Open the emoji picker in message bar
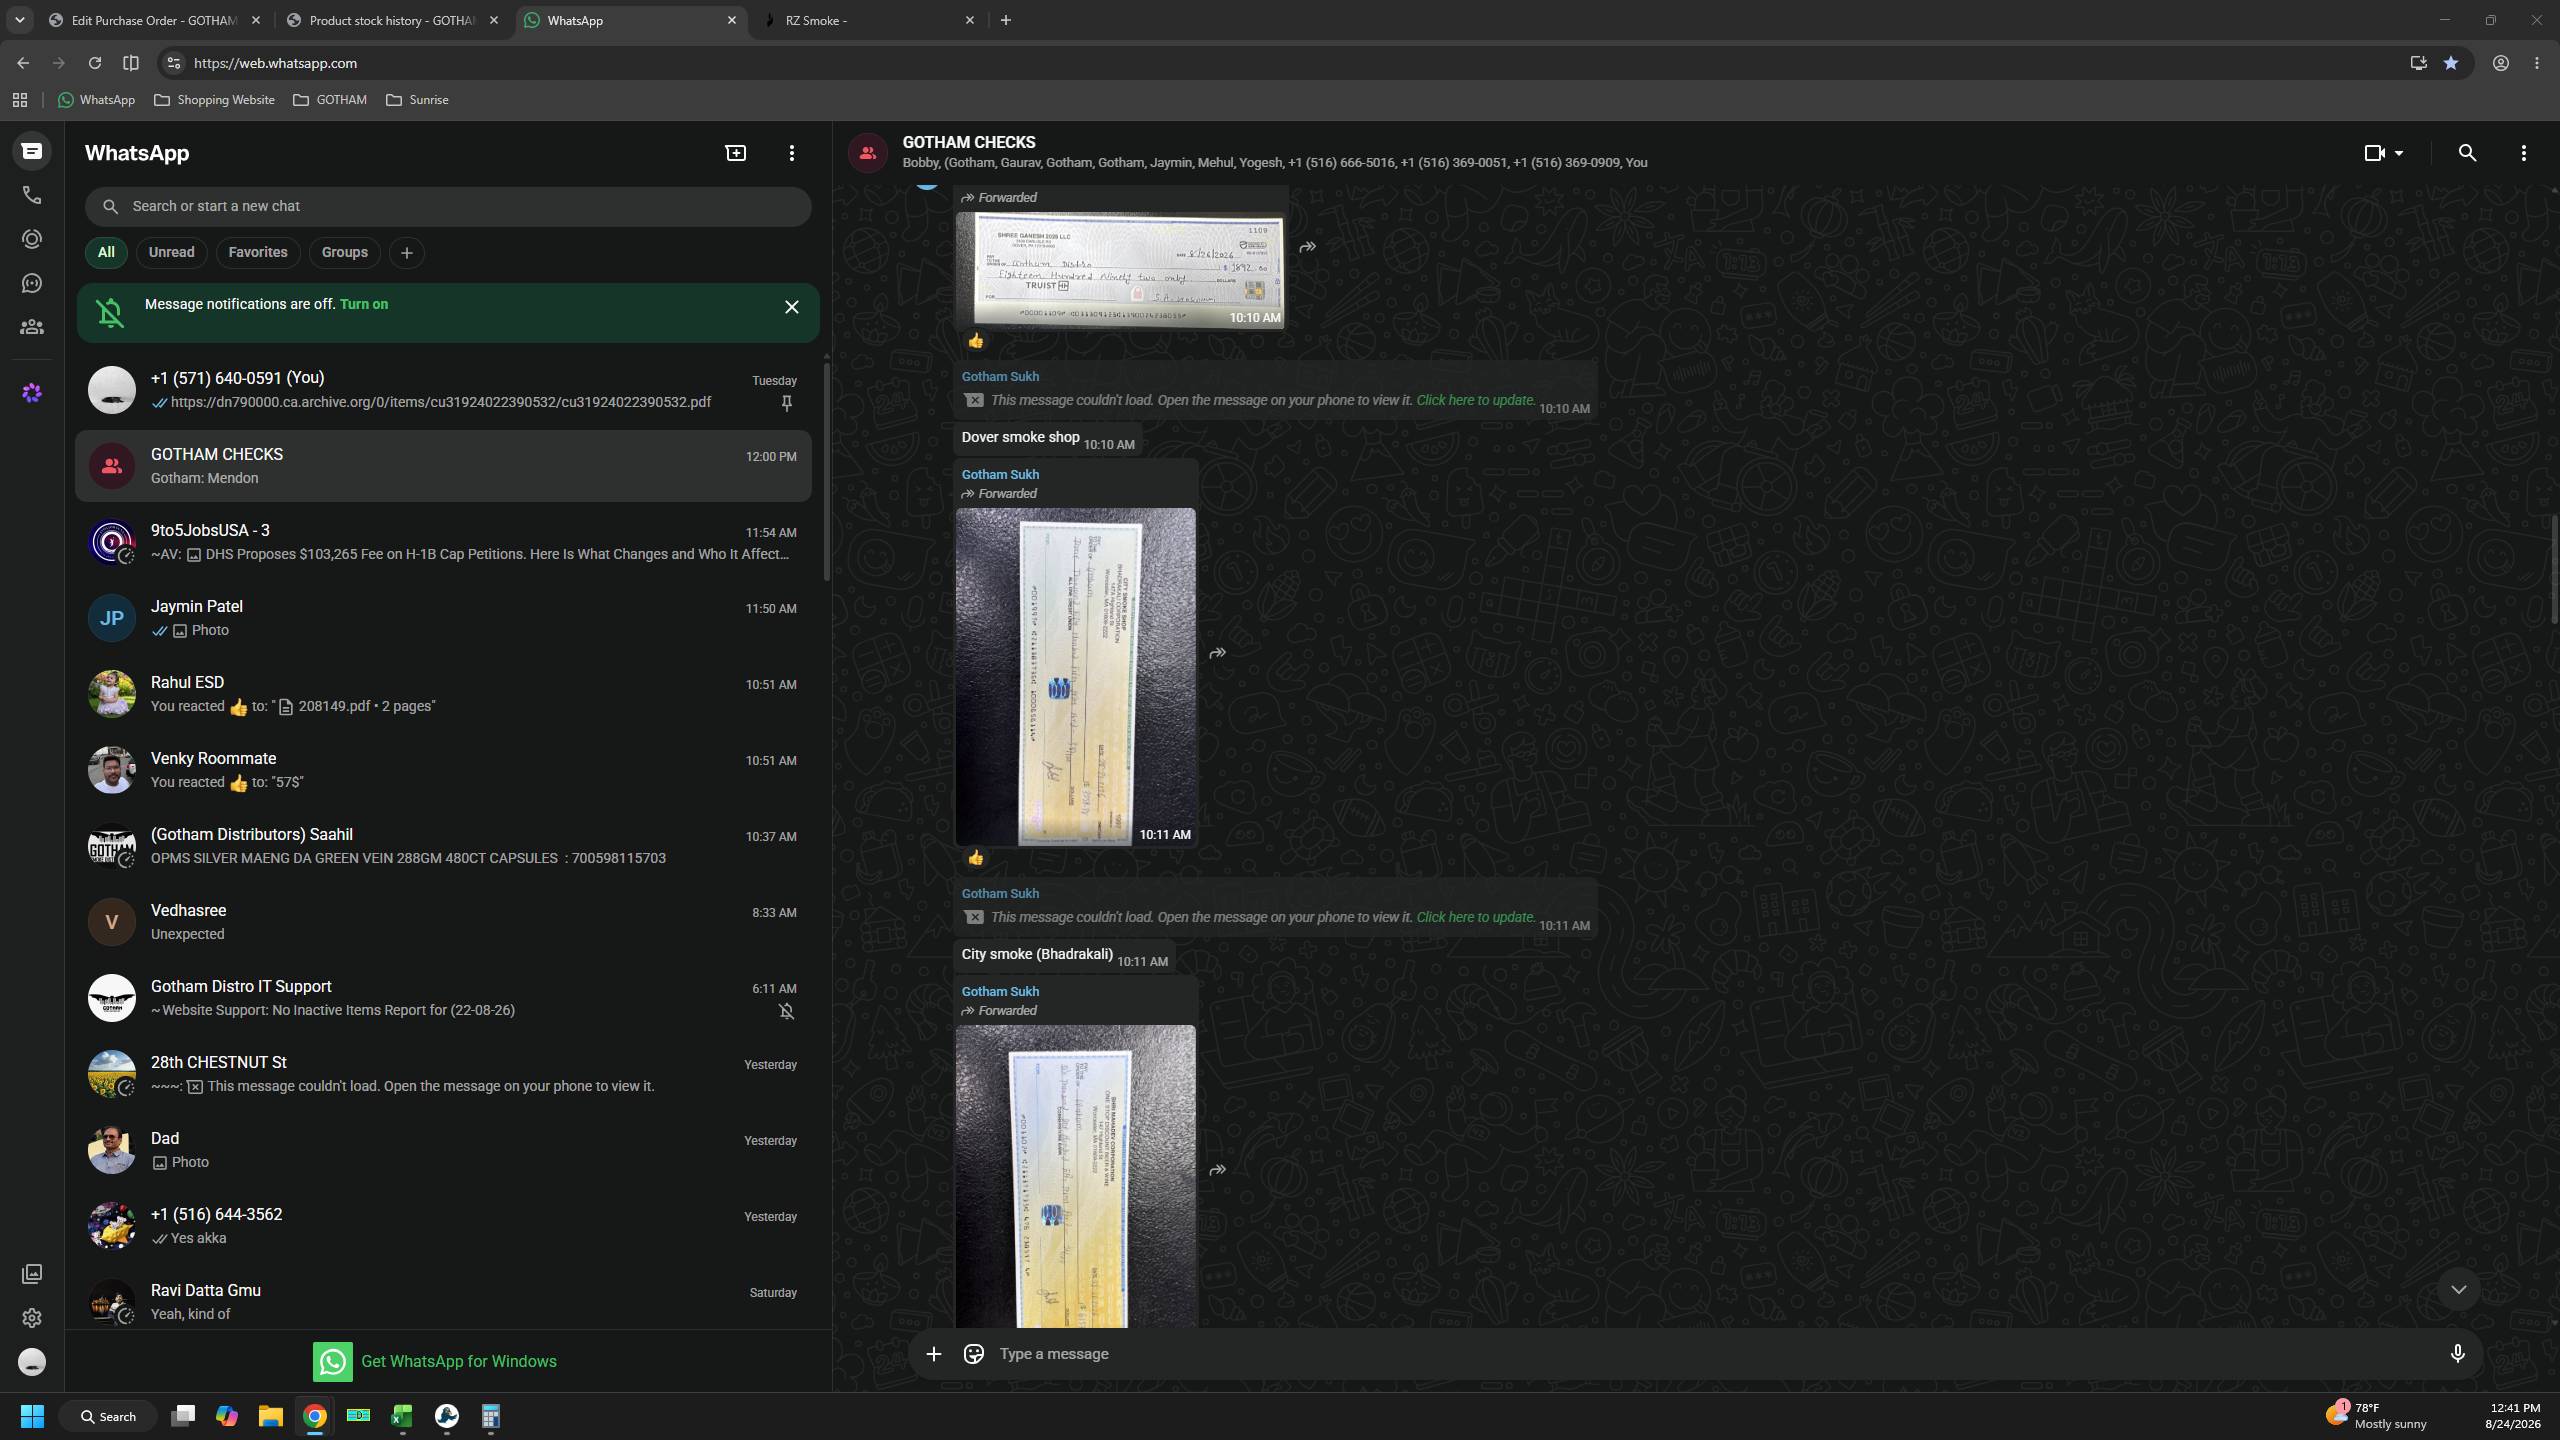Image resolution: width=2560 pixels, height=1440 pixels. 973,1354
